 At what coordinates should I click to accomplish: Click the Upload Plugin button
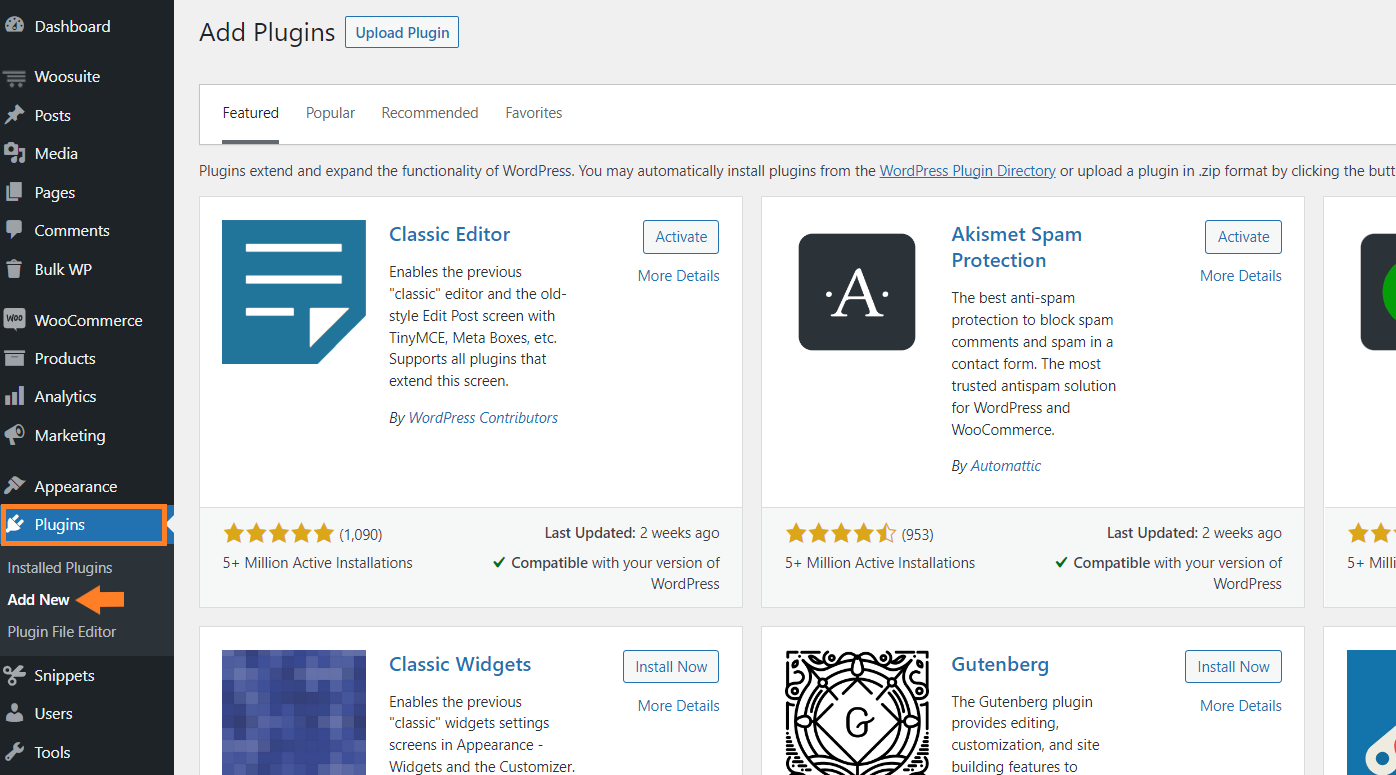(x=402, y=32)
